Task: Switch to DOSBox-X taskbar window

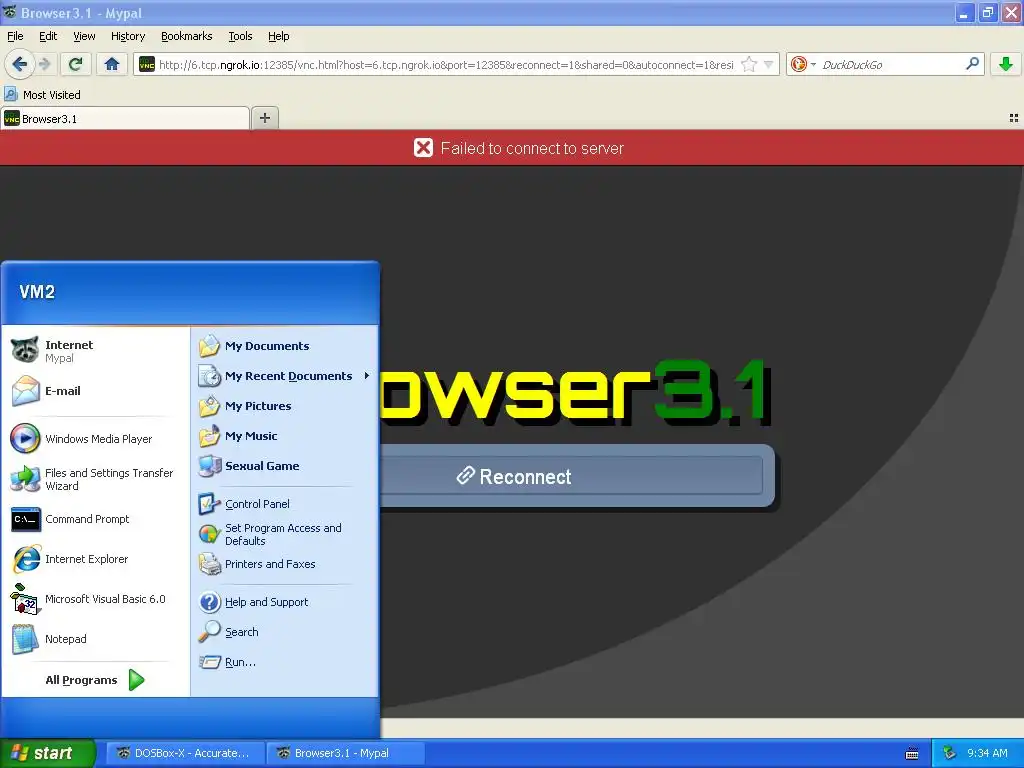Action: 185,753
